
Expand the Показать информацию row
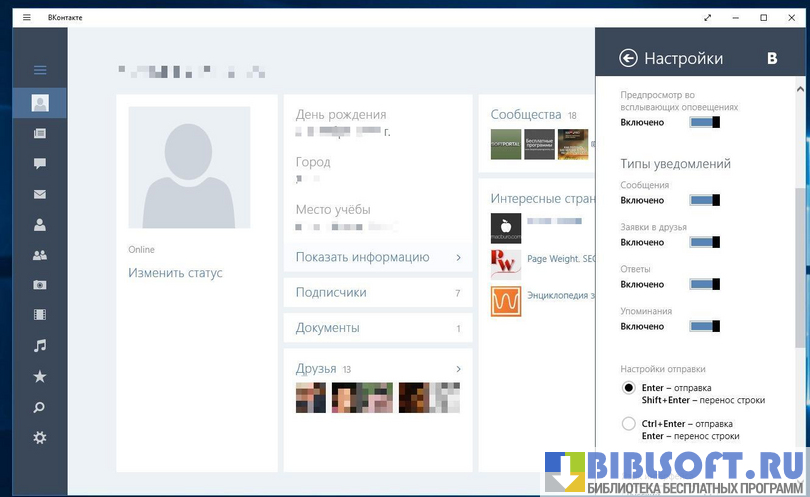coord(378,257)
